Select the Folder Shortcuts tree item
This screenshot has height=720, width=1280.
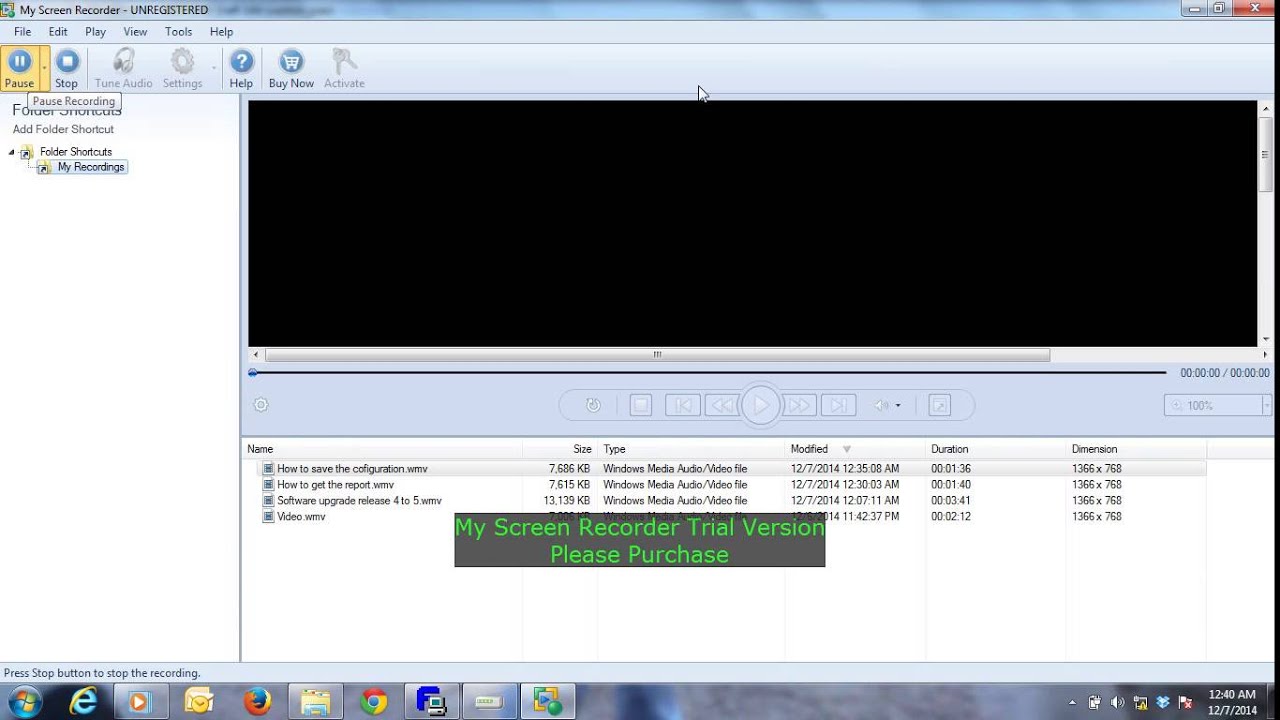(76, 152)
